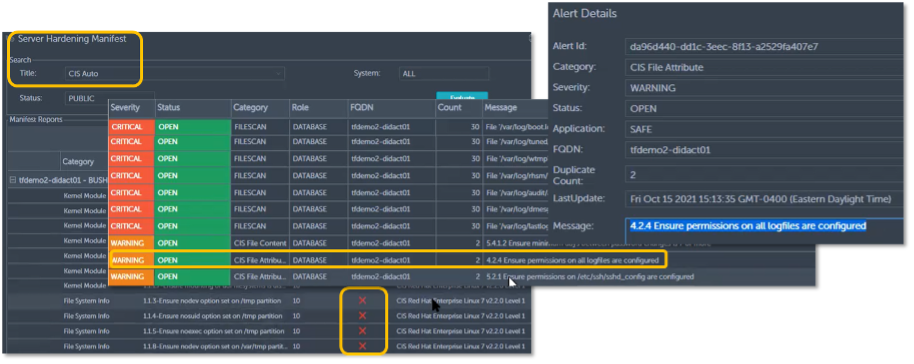The height and width of the screenshot is (364, 914).
Task: Click the Alert Id field in Alert Details
Action: (x=764, y=47)
